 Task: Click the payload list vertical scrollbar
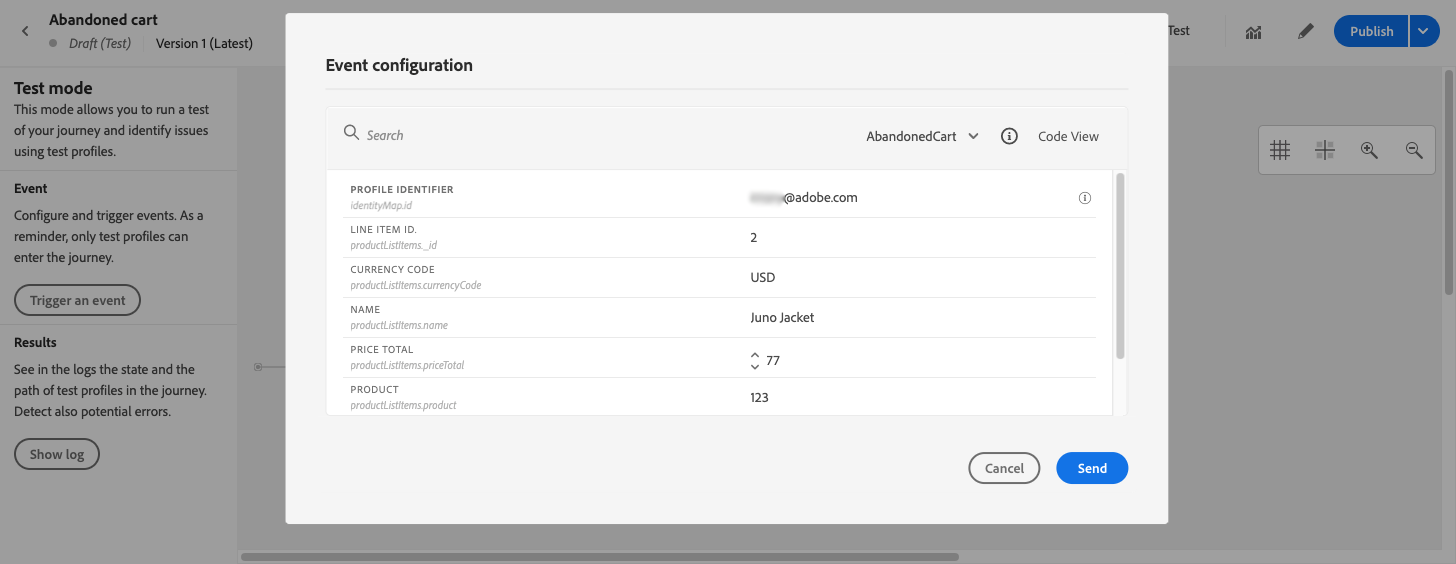pyautogui.click(x=1120, y=265)
